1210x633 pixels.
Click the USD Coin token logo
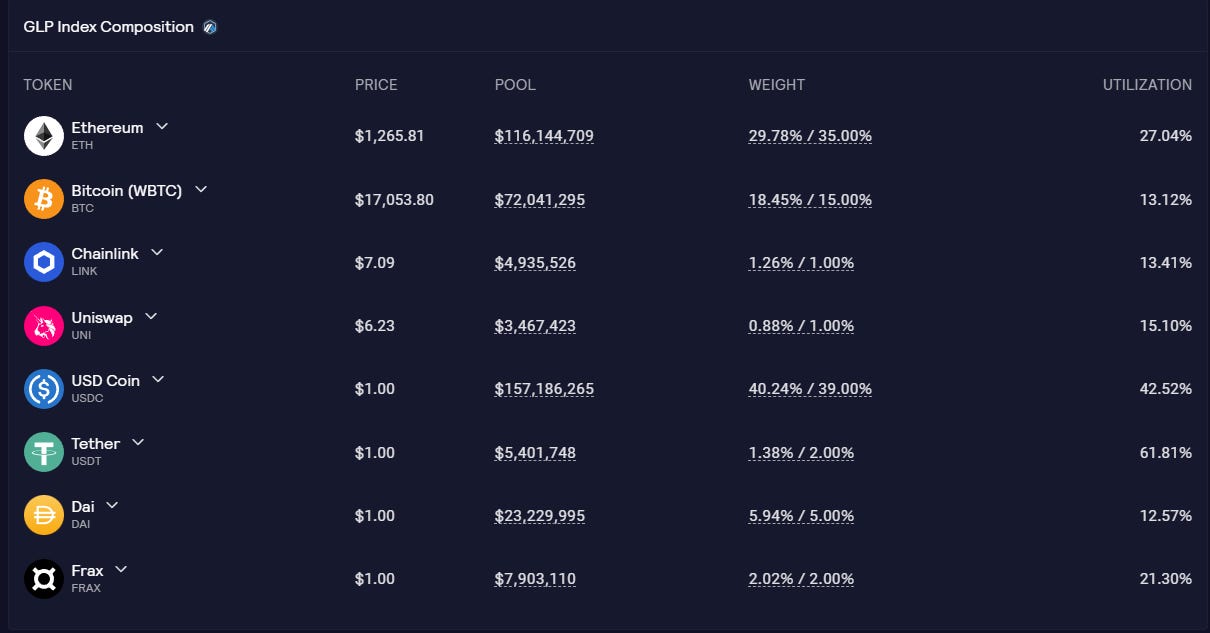click(x=43, y=388)
